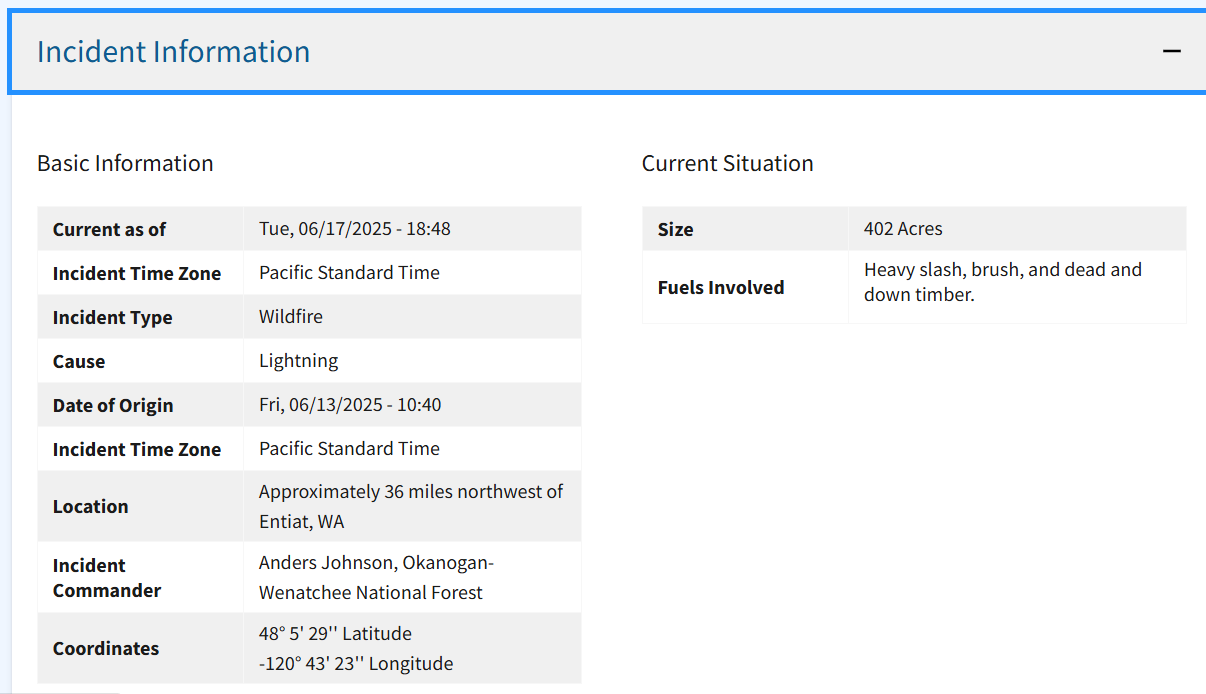Click the 'Current as of' row label
1206x694 pixels.
109,229
